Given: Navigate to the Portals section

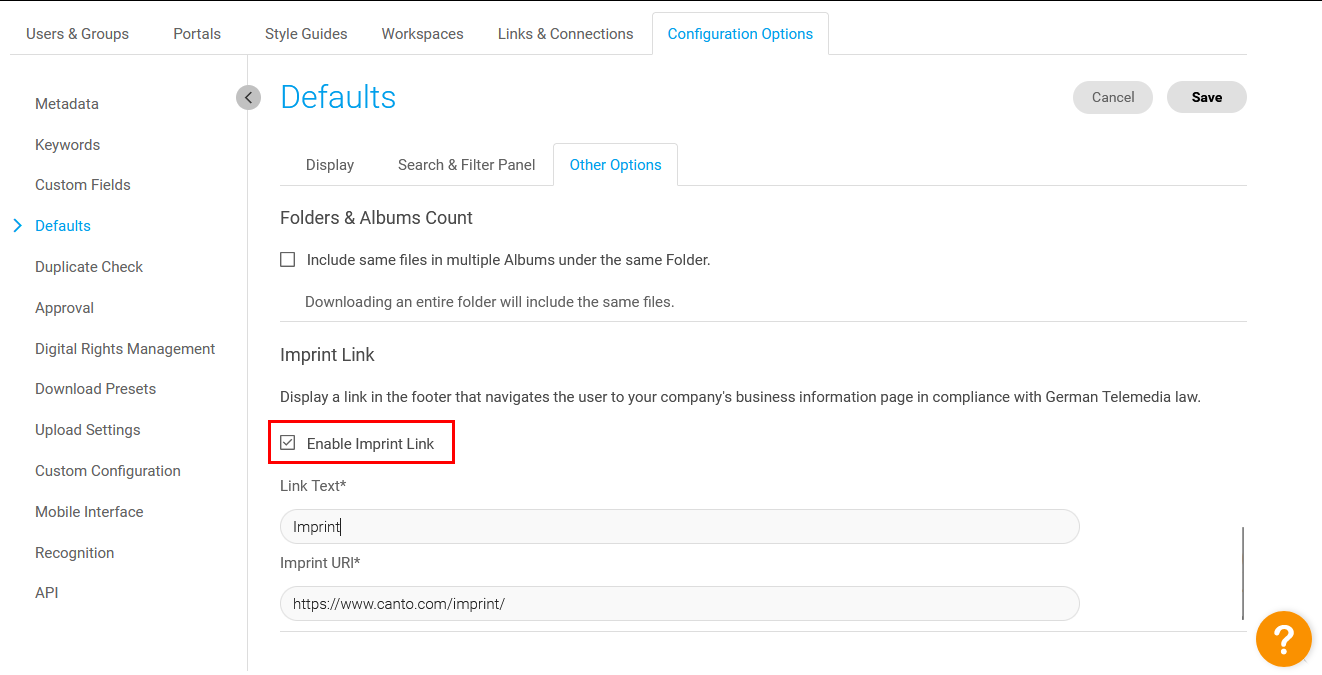Looking at the screenshot, I should point(196,33).
